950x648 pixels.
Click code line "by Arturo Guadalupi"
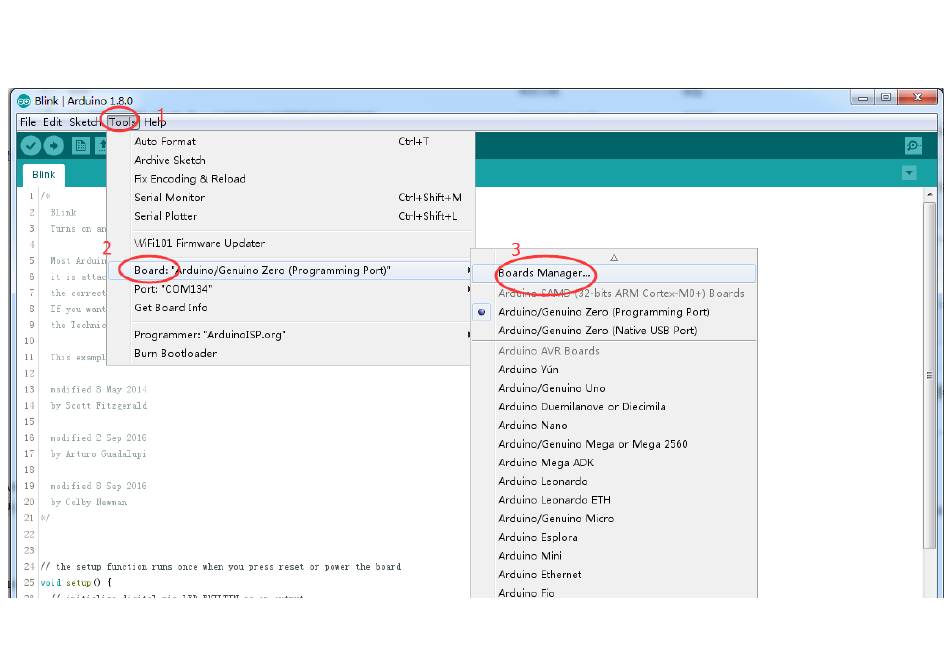98,454
